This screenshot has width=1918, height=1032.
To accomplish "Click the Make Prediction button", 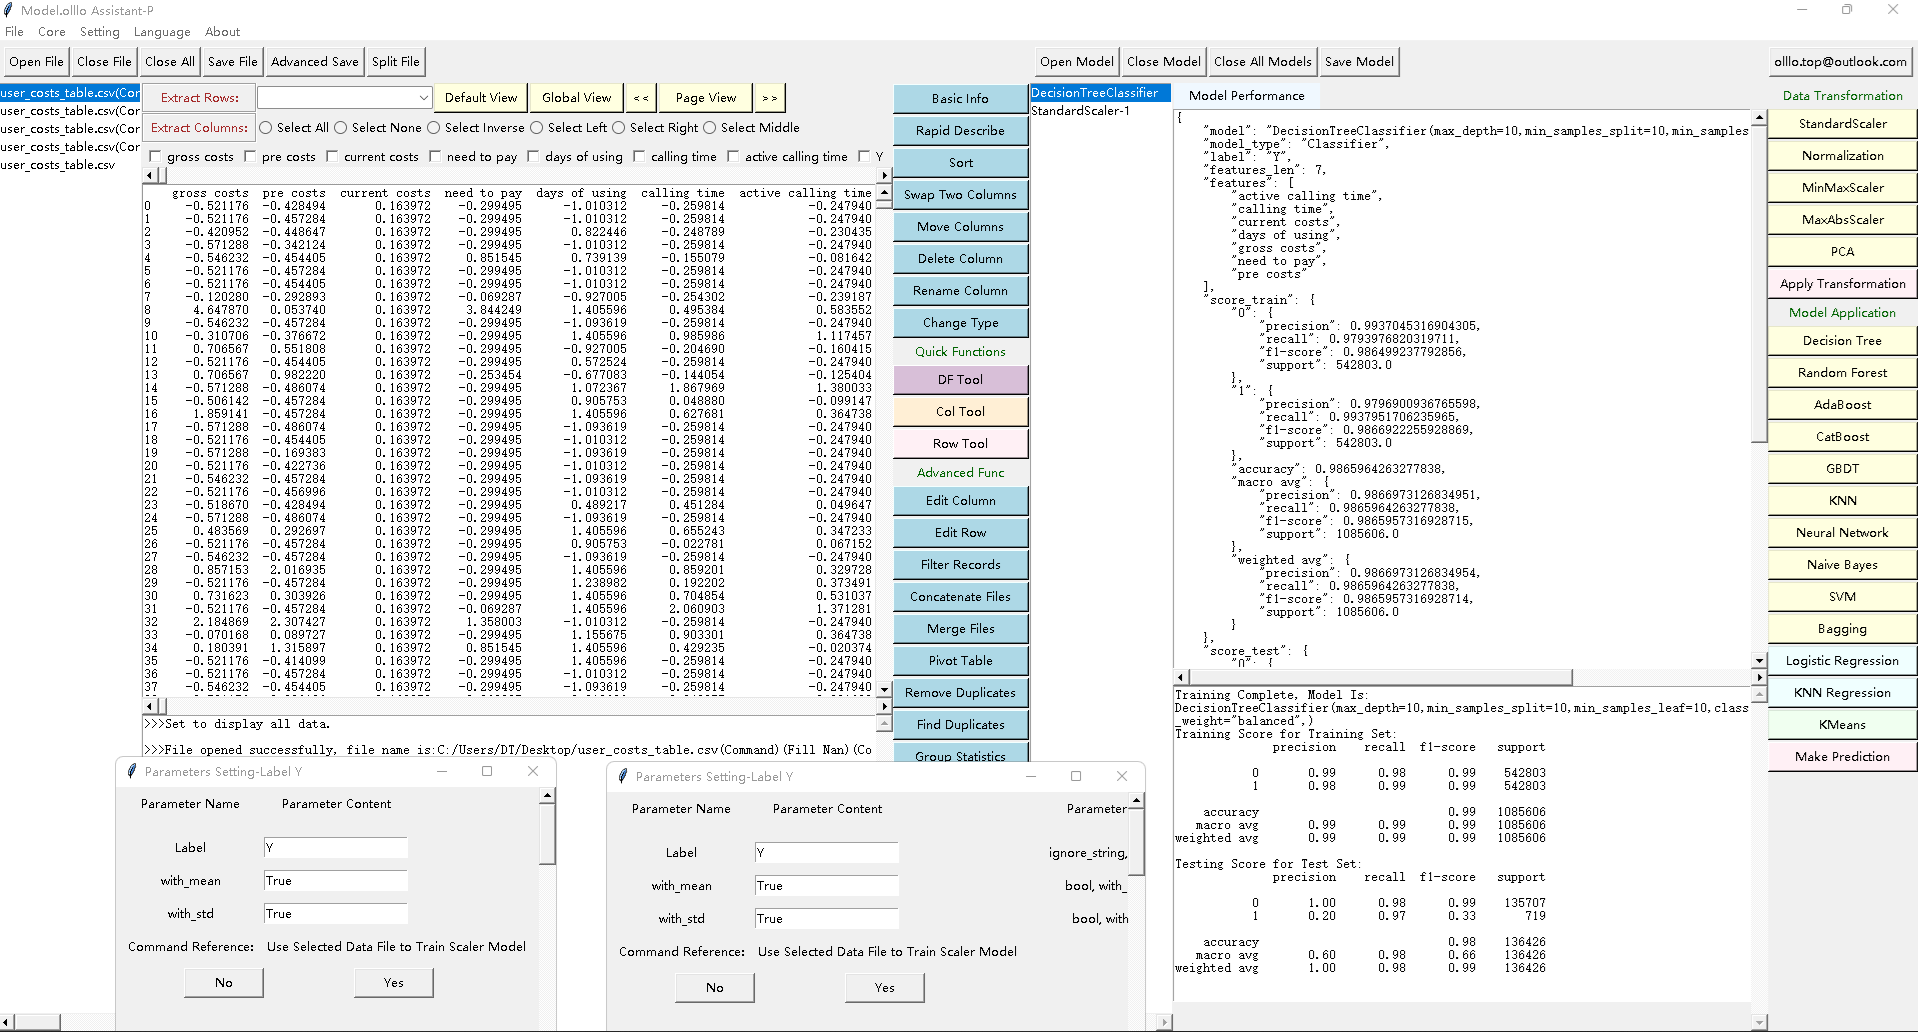I will click(x=1842, y=756).
